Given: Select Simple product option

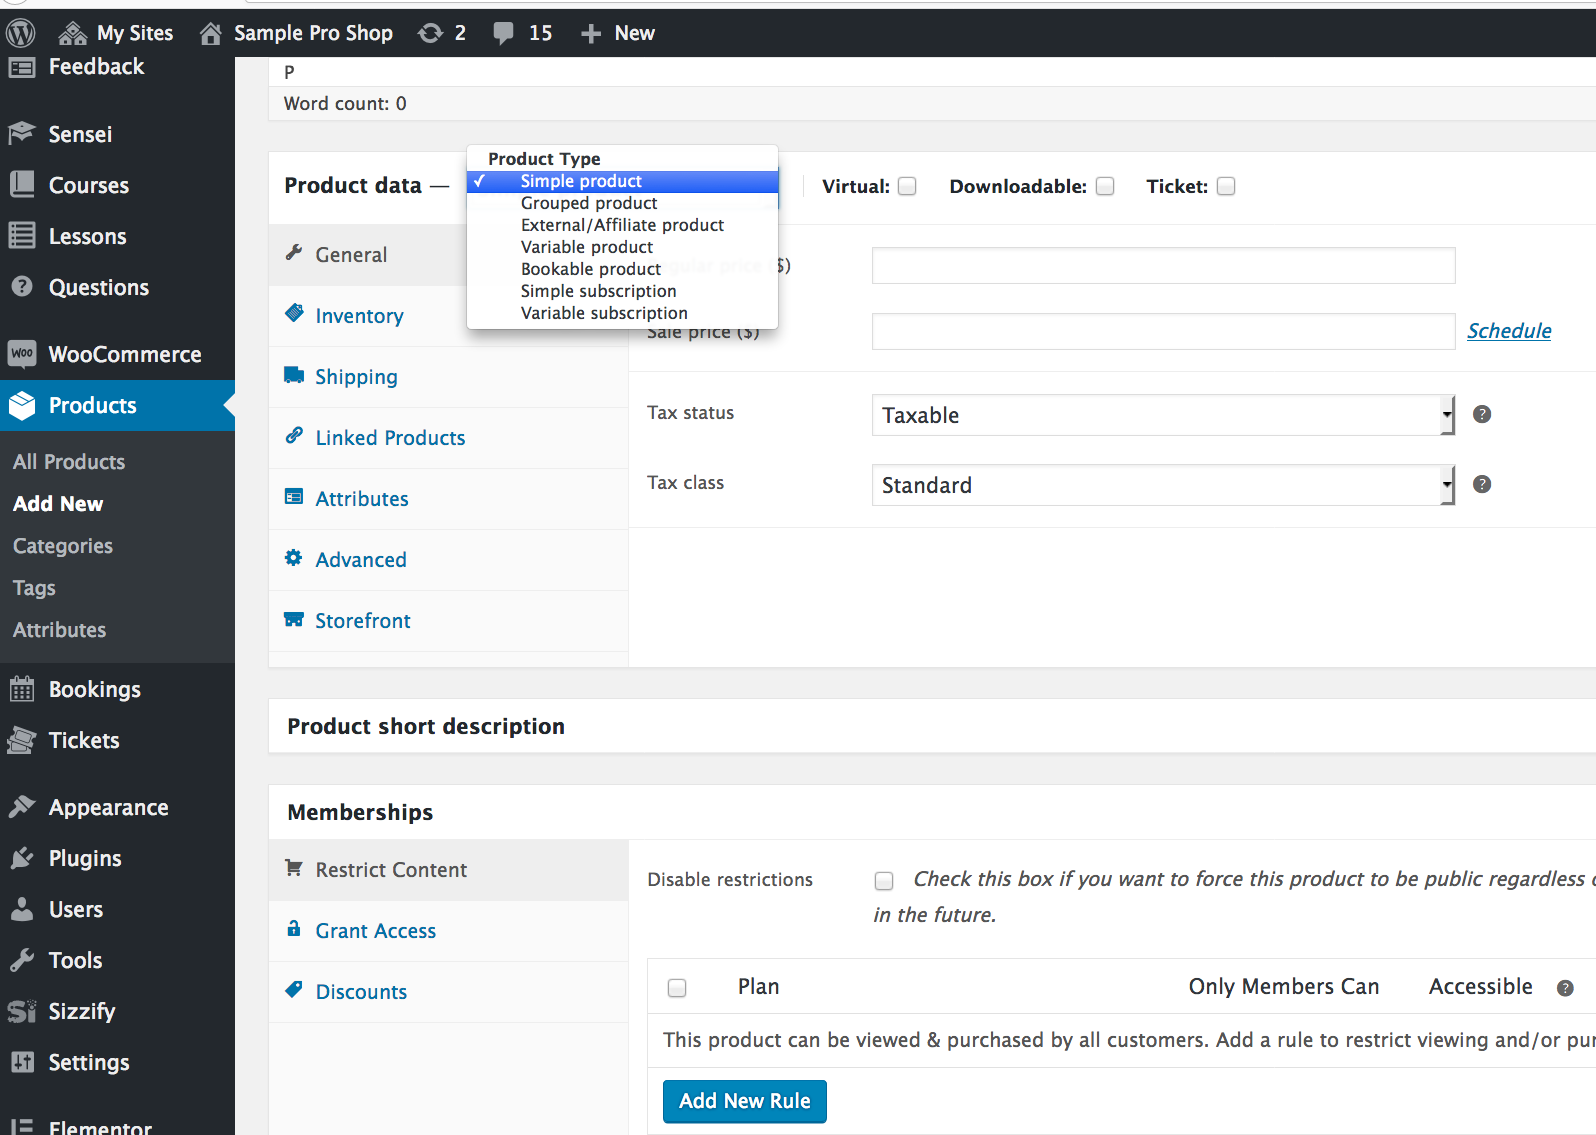Looking at the screenshot, I should (622, 181).
